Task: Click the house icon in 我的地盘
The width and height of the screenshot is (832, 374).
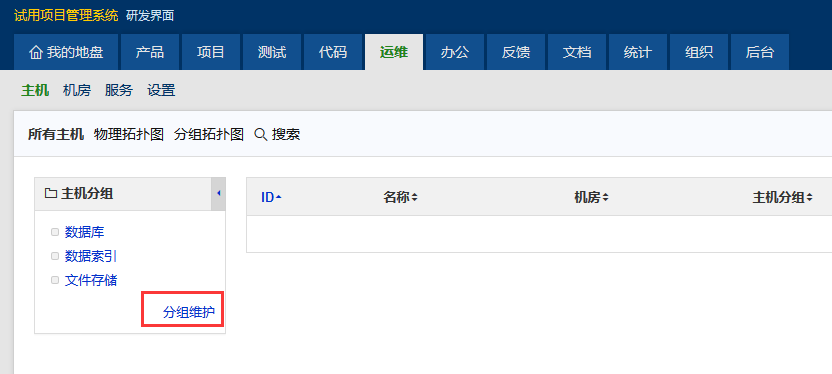Action: (x=36, y=53)
